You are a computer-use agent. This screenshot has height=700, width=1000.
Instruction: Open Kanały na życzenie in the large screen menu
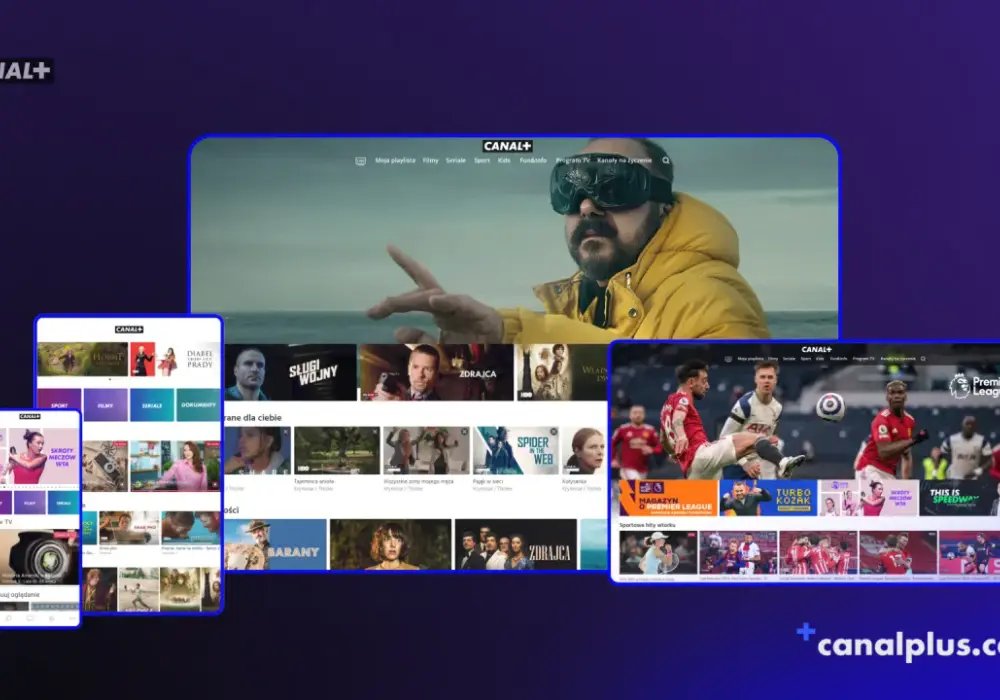click(624, 161)
